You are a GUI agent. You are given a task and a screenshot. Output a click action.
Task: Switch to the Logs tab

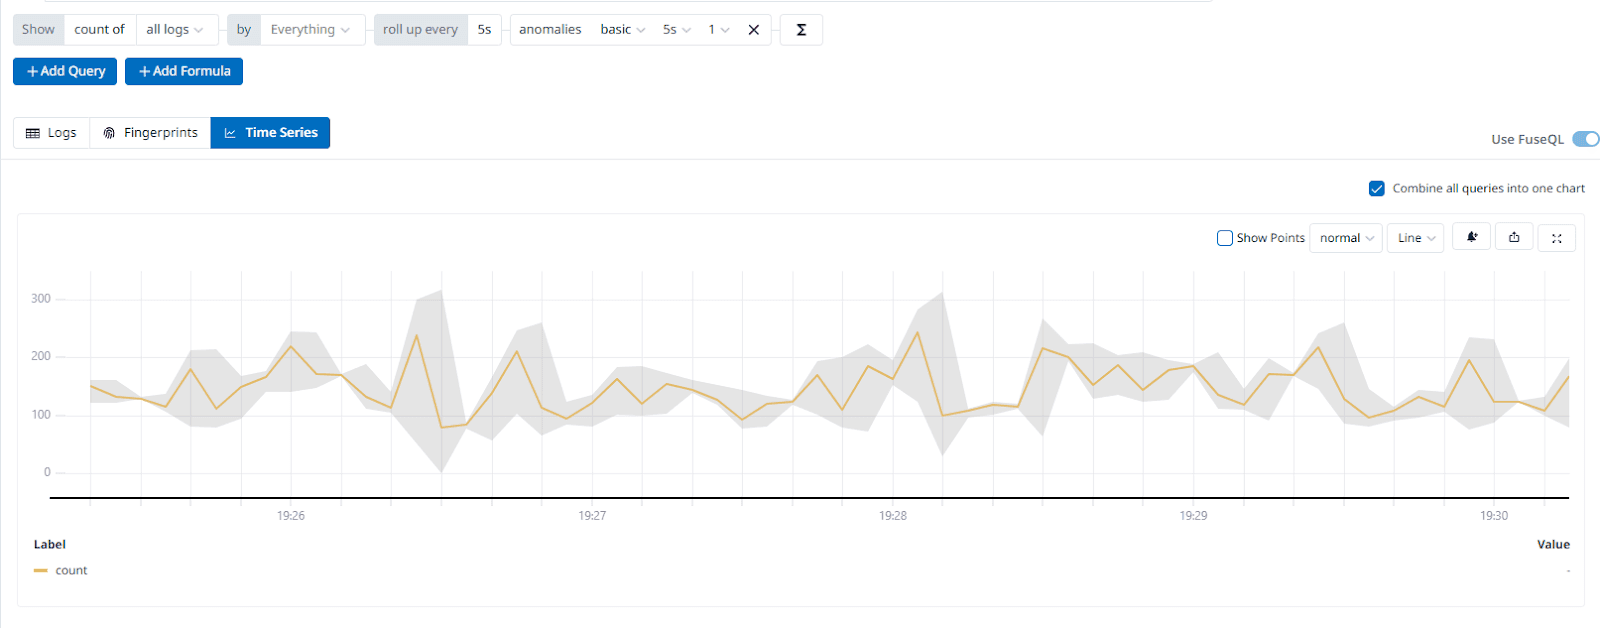coord(51,133)
